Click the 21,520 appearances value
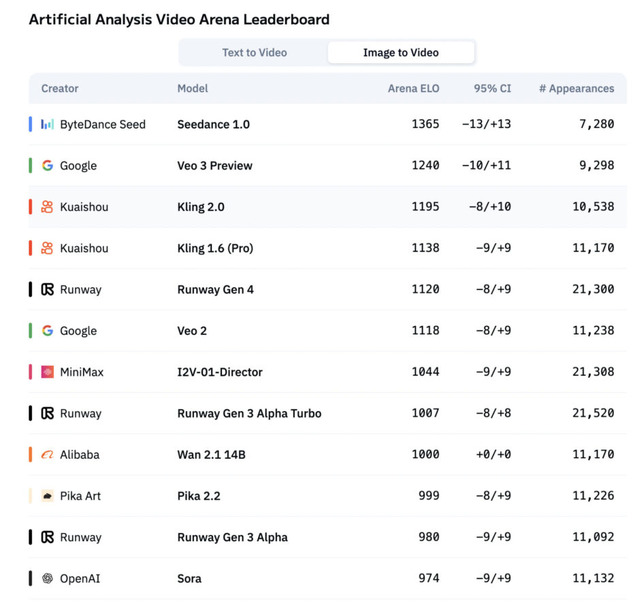Viewport: 640px width, 616px height. pyautogui.click(x=593, y=413)
